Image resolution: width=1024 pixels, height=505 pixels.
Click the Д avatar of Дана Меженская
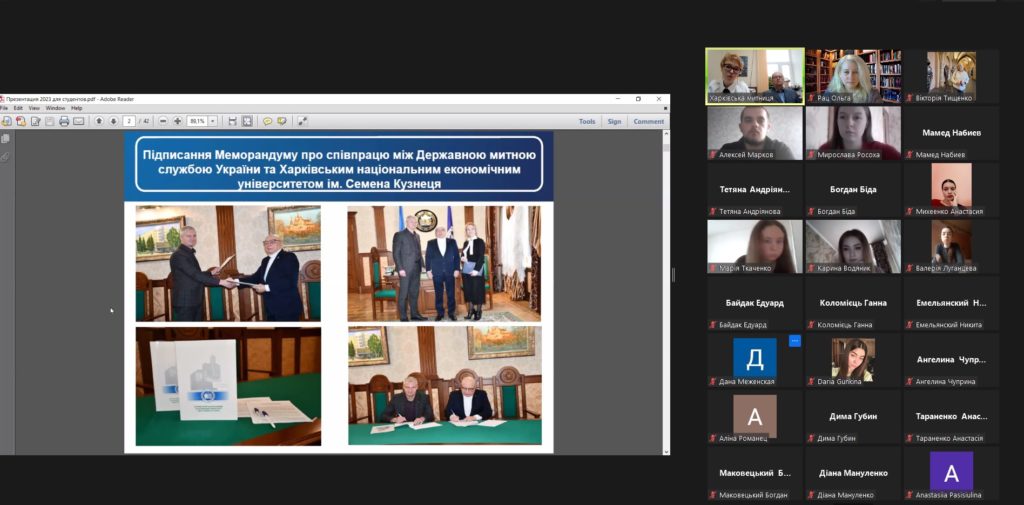click(755, 357)
